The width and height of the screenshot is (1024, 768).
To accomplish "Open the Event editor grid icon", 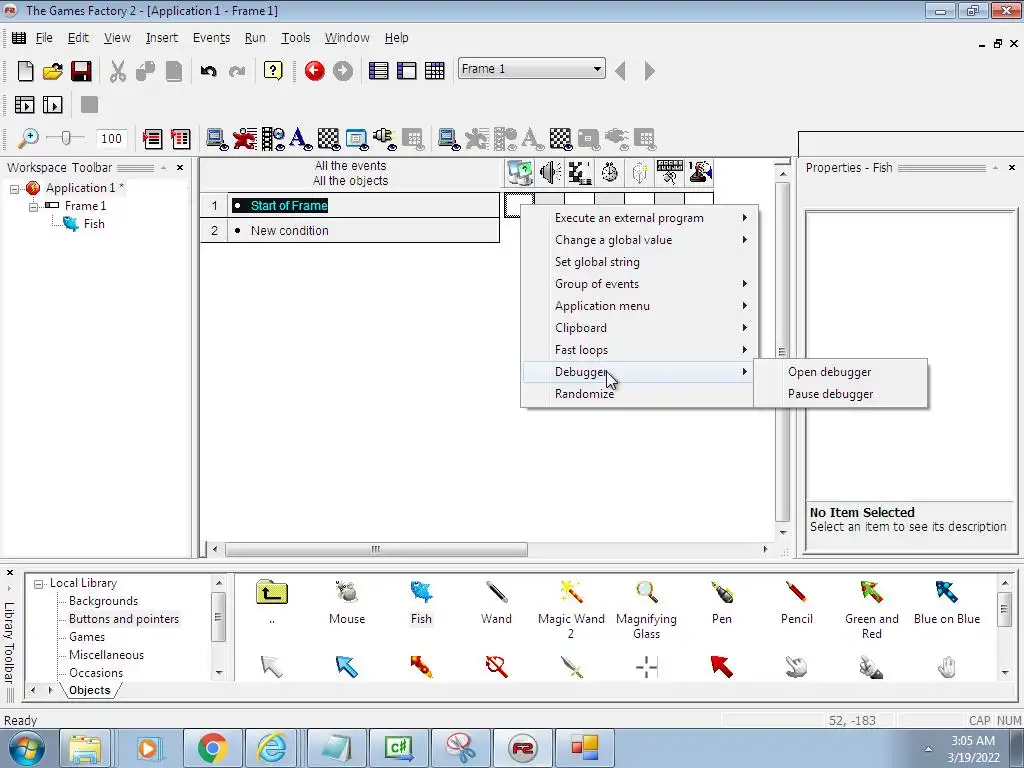I will coord(434,71).
